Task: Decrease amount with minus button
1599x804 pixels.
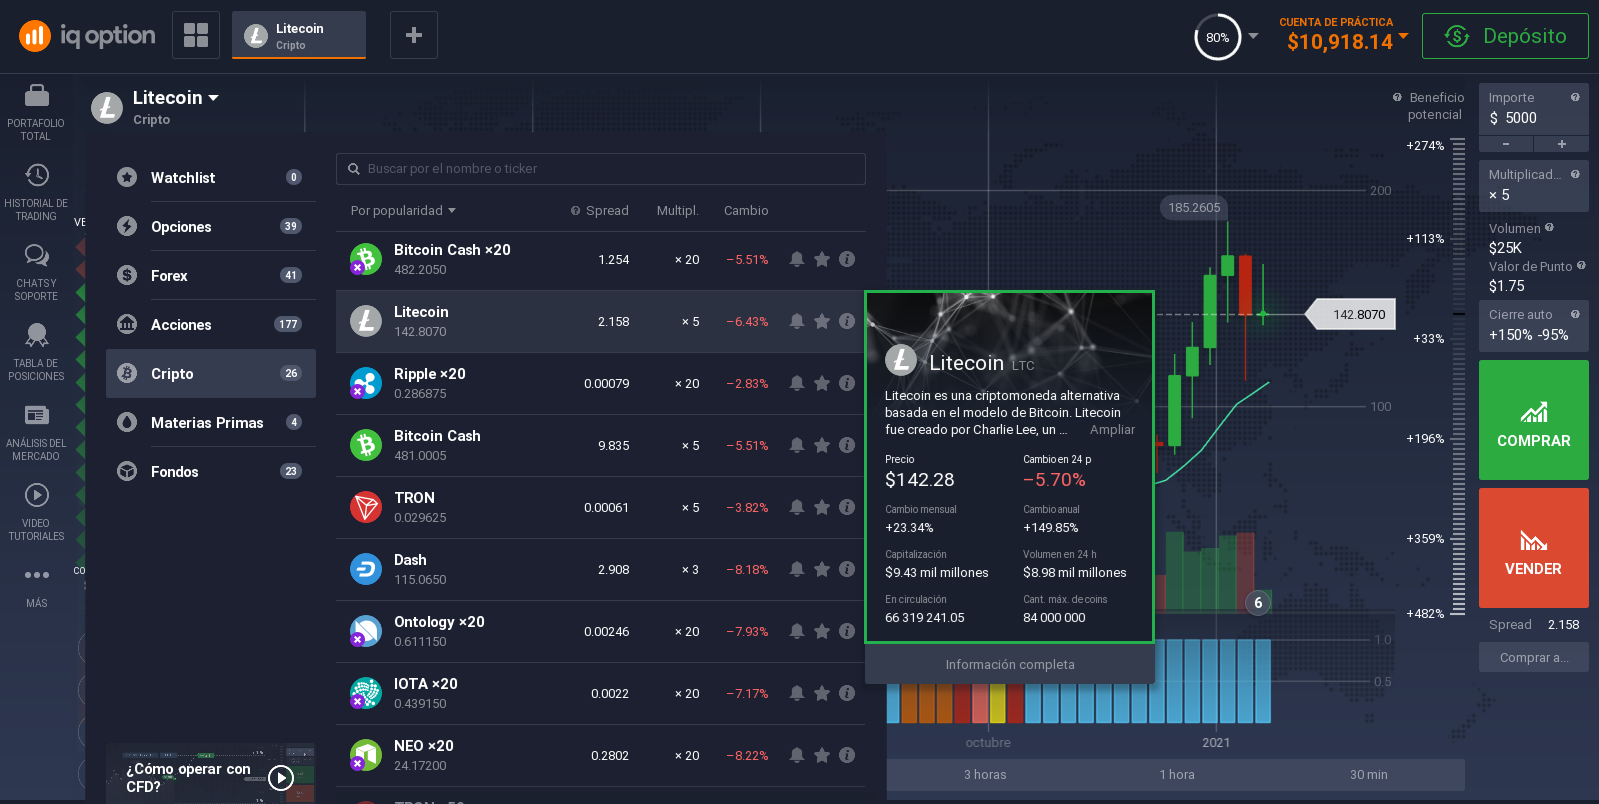Action: (x=1506, y=145)
